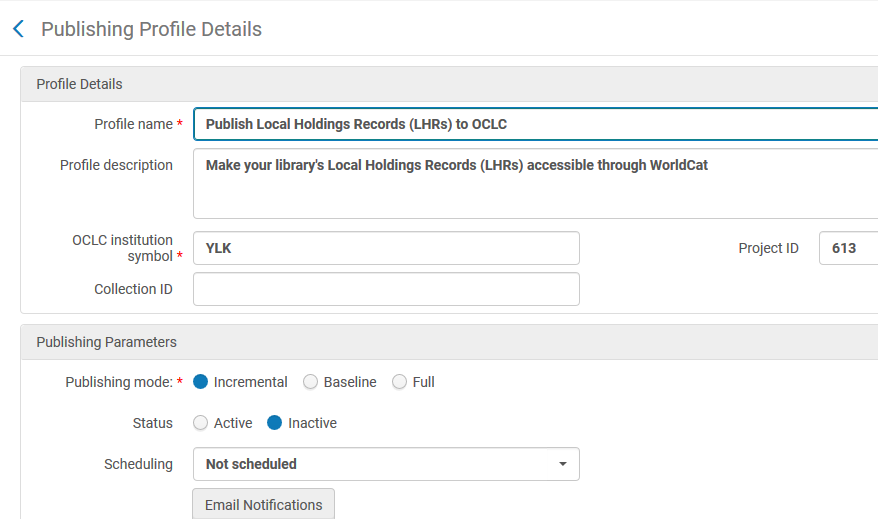Select the Profile name label
Screen dimensions: 878x519
(133, 124)
